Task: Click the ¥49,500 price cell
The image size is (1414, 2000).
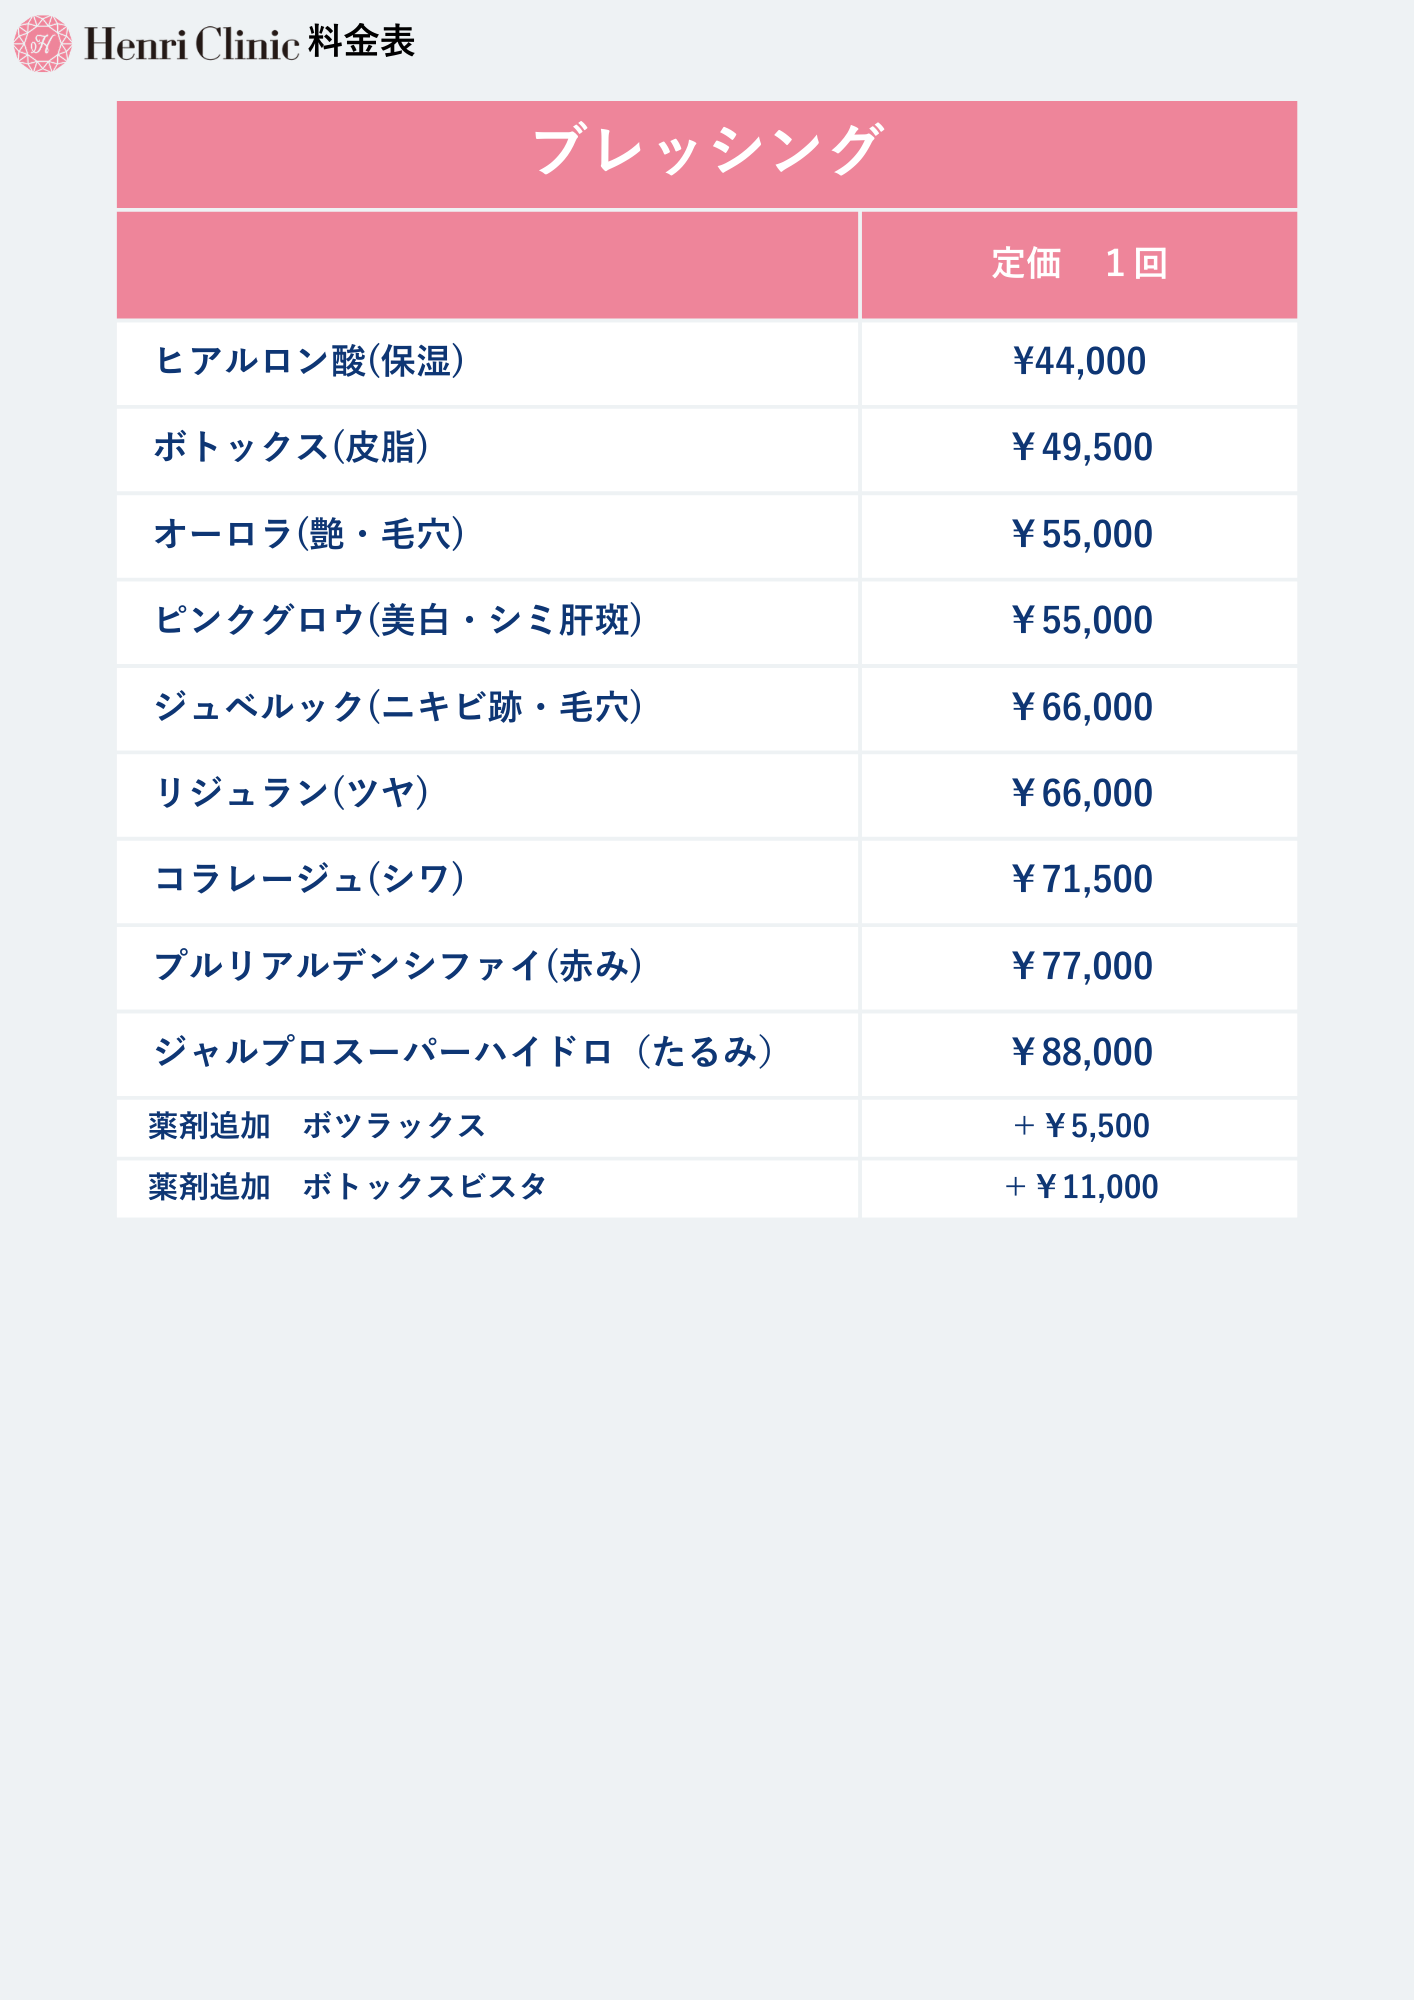Action: pos(1080,448)
